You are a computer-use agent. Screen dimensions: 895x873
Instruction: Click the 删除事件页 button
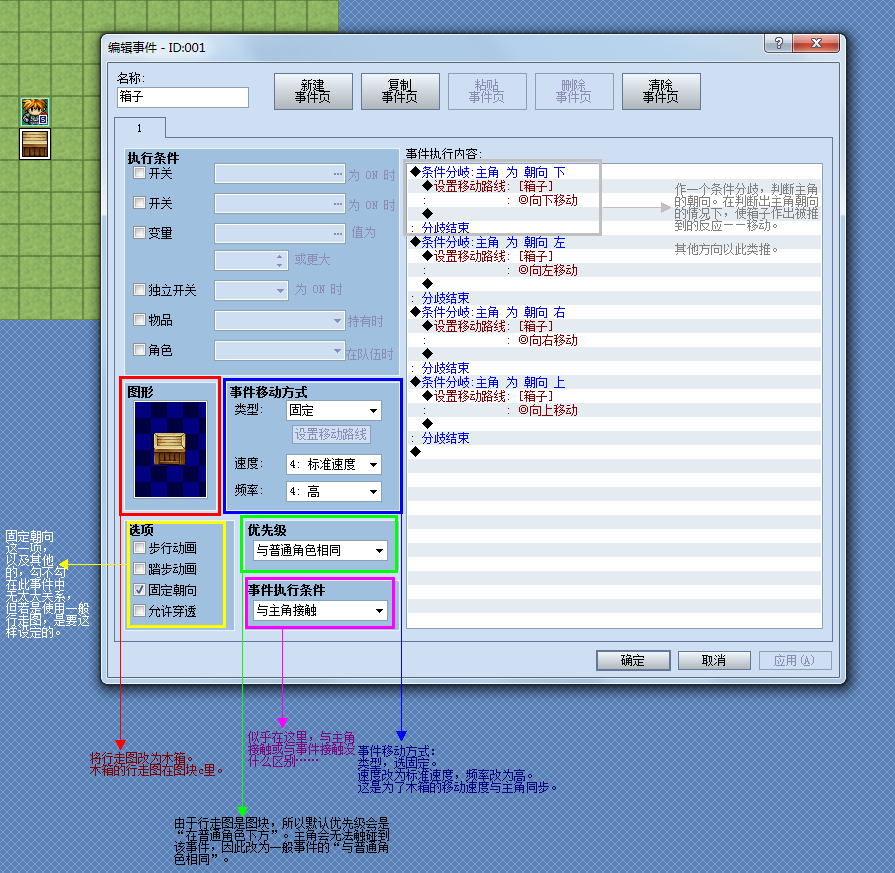pyautogui.click(x=574, y=91)
